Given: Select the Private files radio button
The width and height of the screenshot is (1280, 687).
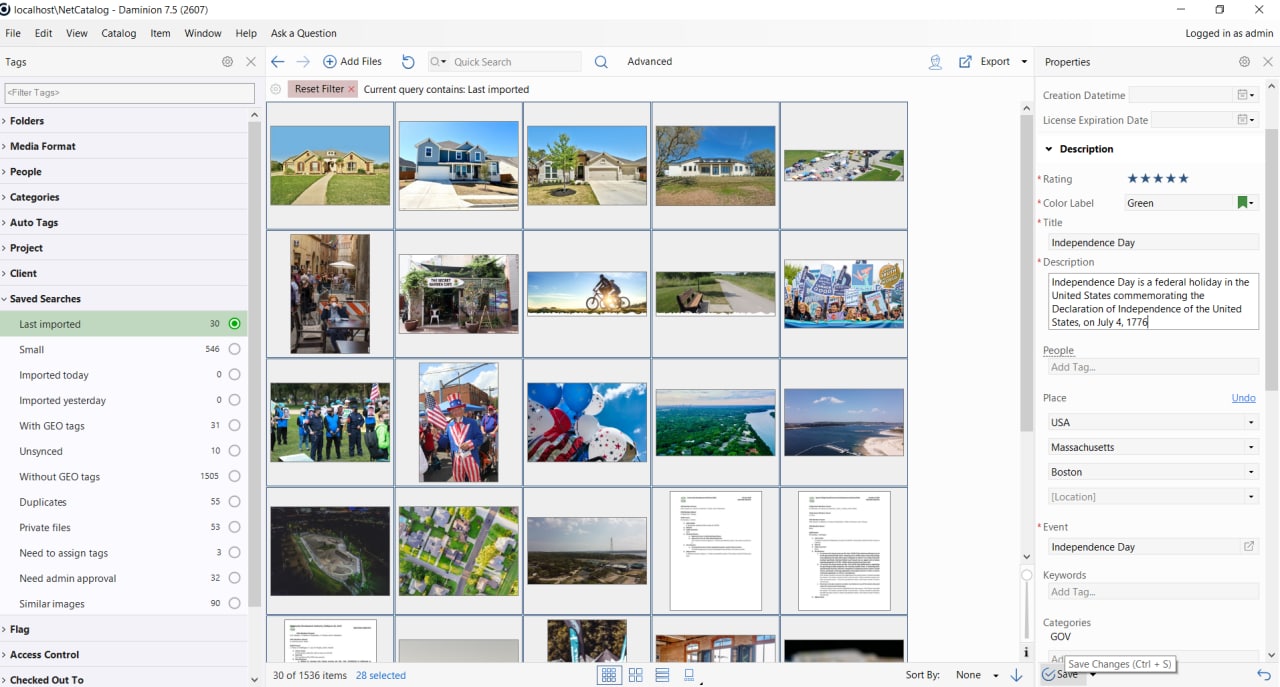Looking at the screenshot, I should pos(234,527).
